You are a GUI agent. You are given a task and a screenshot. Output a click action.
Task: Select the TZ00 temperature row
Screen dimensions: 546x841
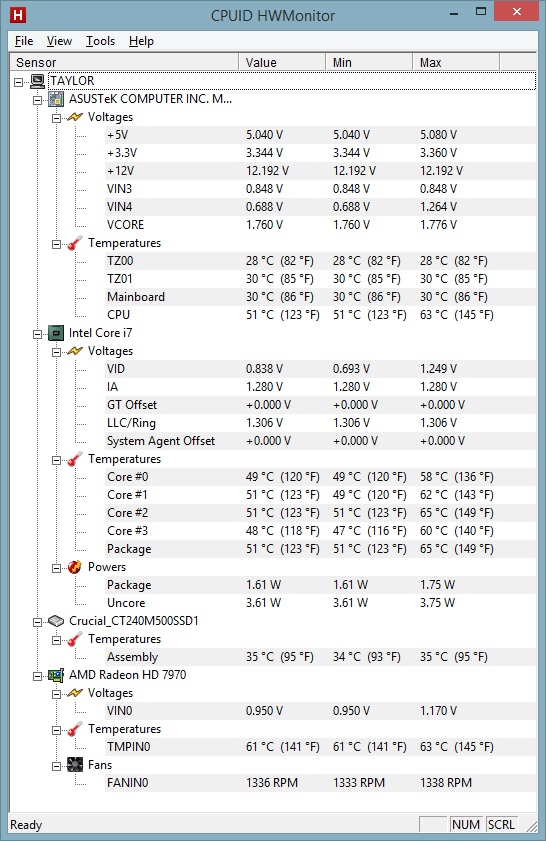click(321, 261)
